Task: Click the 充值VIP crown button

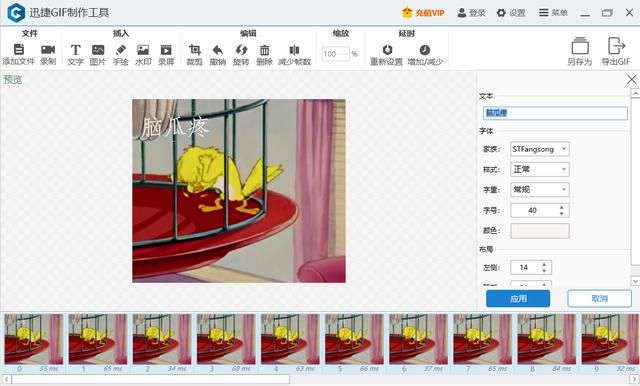Action: 423,13
